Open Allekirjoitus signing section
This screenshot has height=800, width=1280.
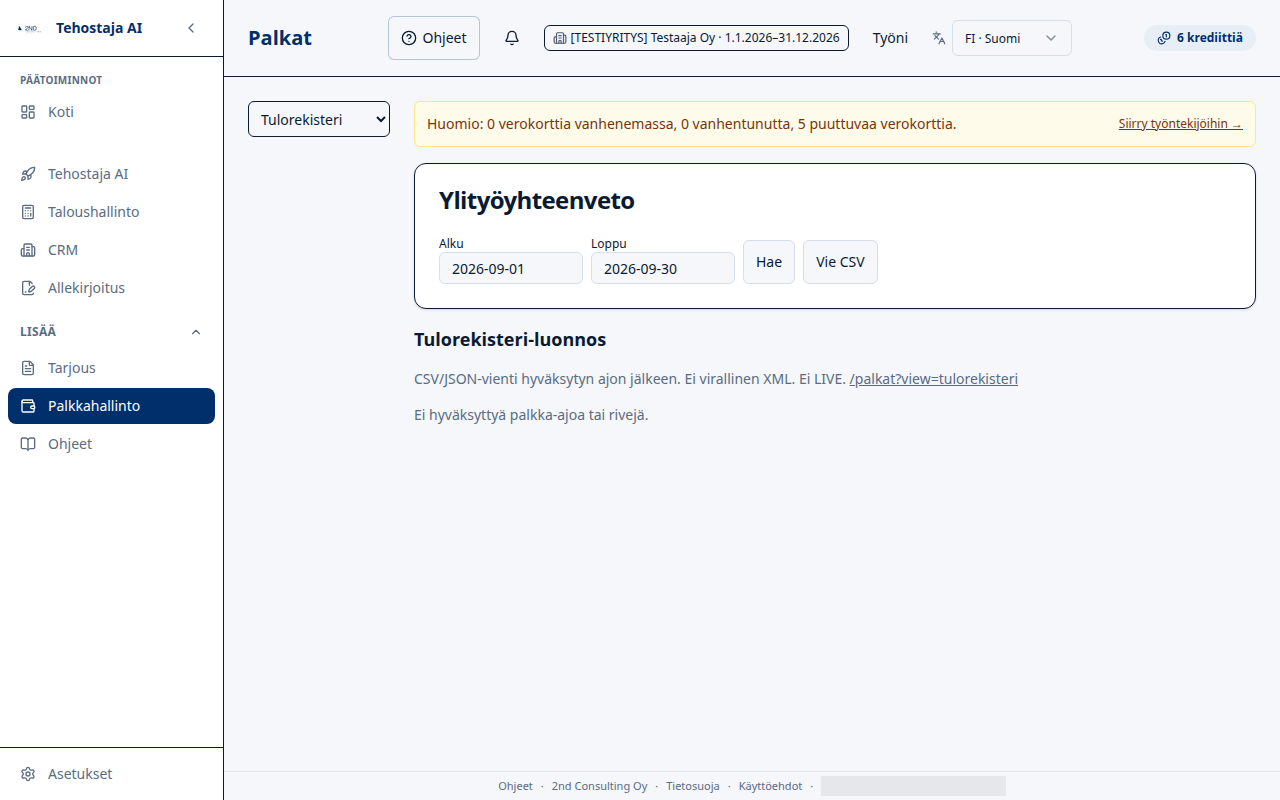click(111, 288)
